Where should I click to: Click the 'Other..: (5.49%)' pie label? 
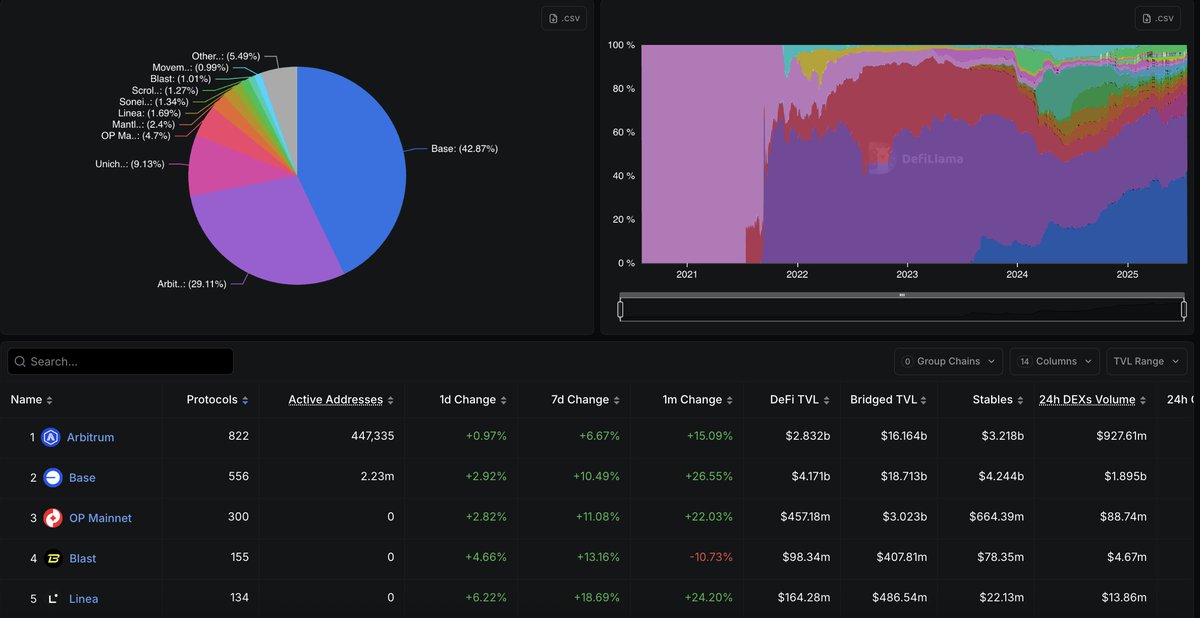[227, 56]
